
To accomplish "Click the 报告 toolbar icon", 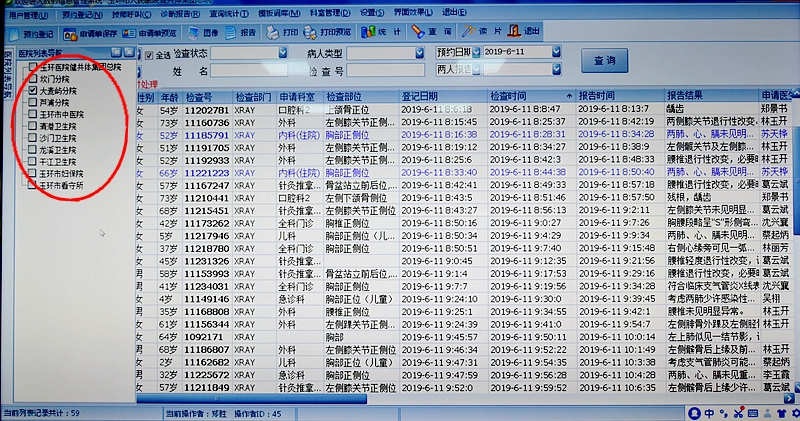I will click(x=238, y=33).
